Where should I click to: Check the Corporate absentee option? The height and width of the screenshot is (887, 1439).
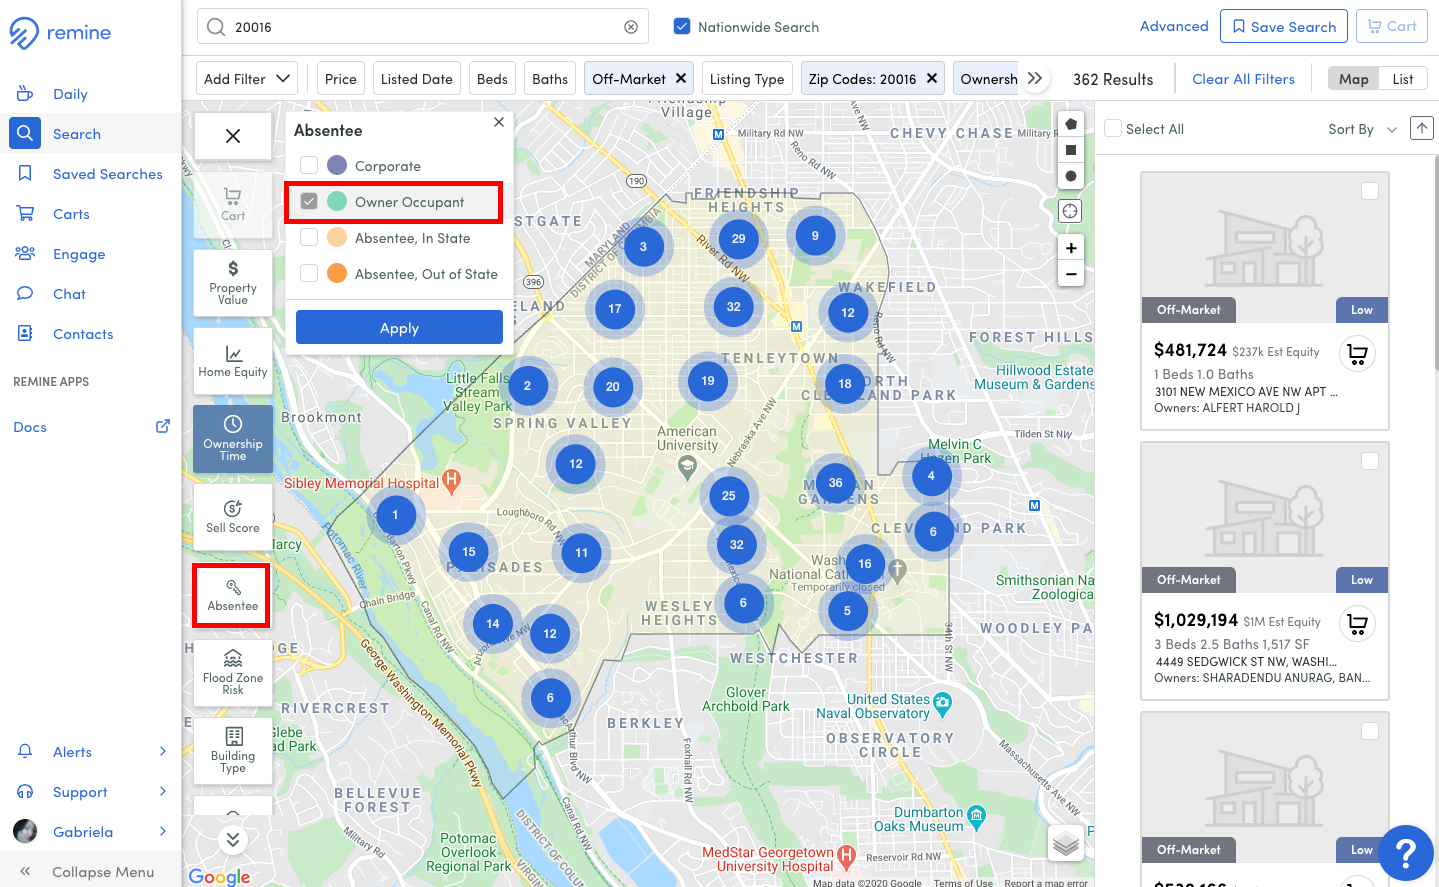pyautogui.click(x=309, y=165)
